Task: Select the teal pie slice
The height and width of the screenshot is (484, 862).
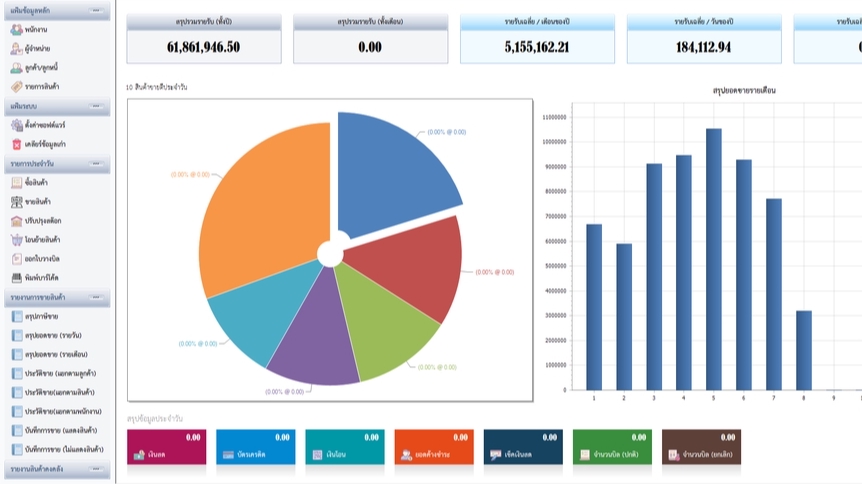Action: tap(264, 316)
